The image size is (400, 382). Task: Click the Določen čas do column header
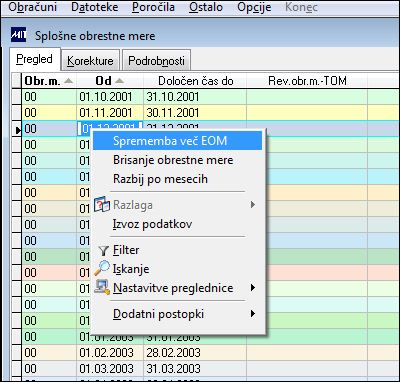click(x=195, y=81)
